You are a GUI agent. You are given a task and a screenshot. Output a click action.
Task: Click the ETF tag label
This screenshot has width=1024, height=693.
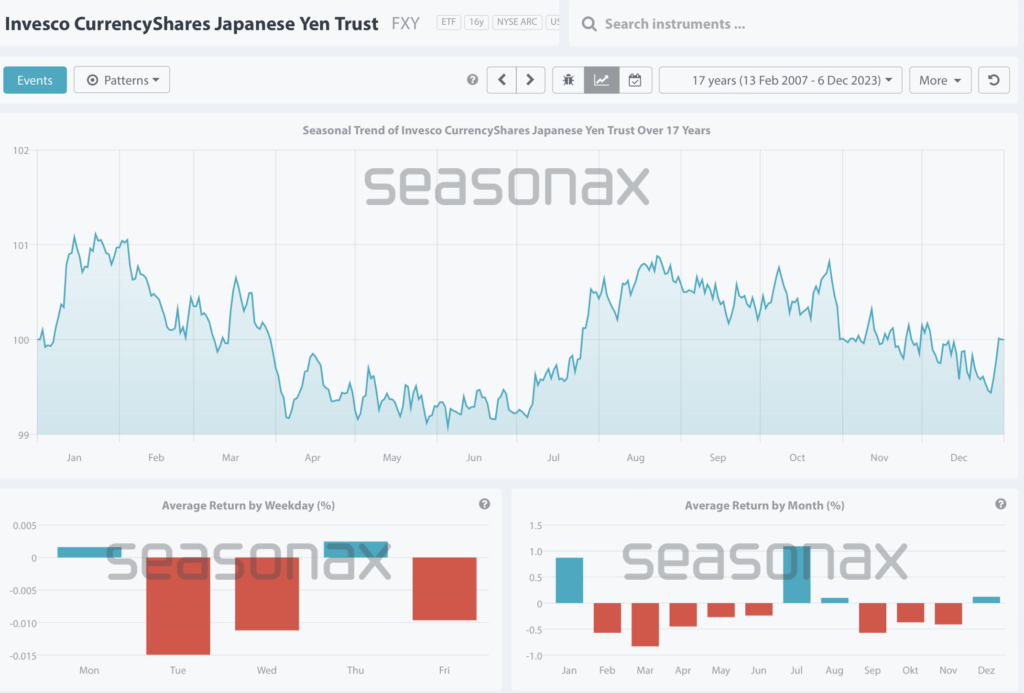pyautogui.click(x=448, y=22)
